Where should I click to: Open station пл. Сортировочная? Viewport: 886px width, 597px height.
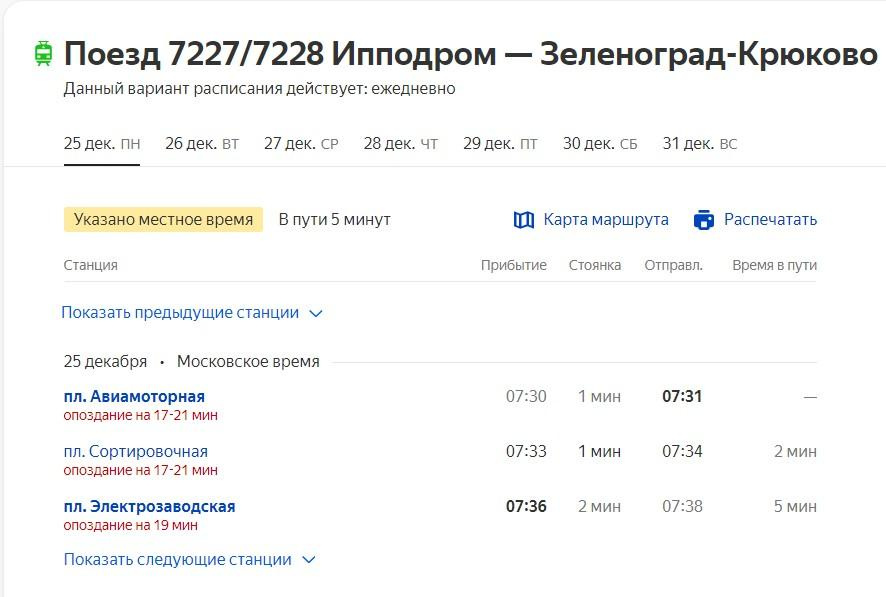coord(135,452)
